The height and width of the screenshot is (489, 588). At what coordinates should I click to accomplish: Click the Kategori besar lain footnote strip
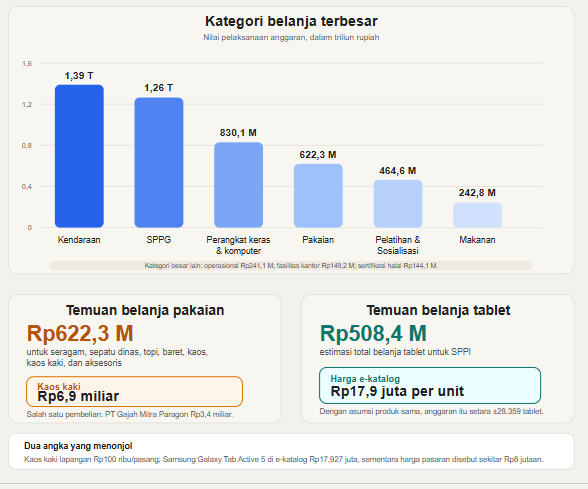pos(291,266)
